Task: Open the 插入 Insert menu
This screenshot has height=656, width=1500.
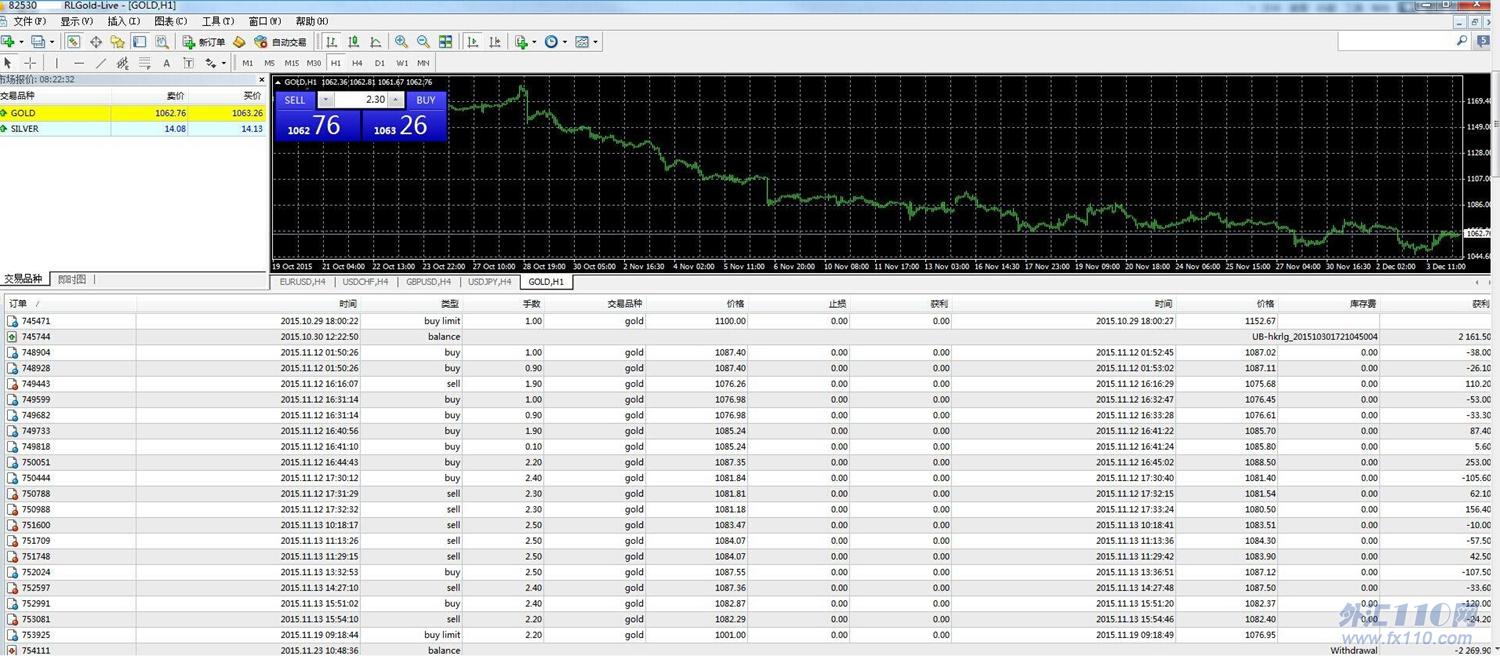Action: pos(124,21)
